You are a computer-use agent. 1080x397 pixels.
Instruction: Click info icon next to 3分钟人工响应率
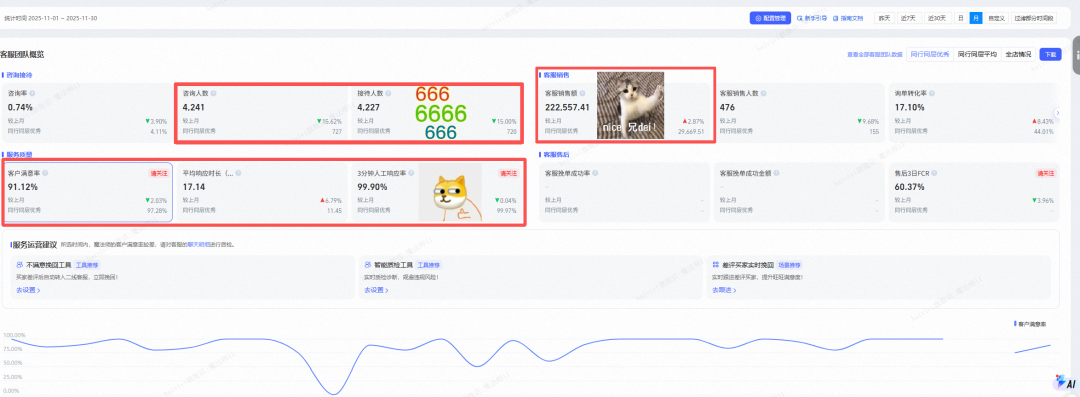click(x=410, y=174)
